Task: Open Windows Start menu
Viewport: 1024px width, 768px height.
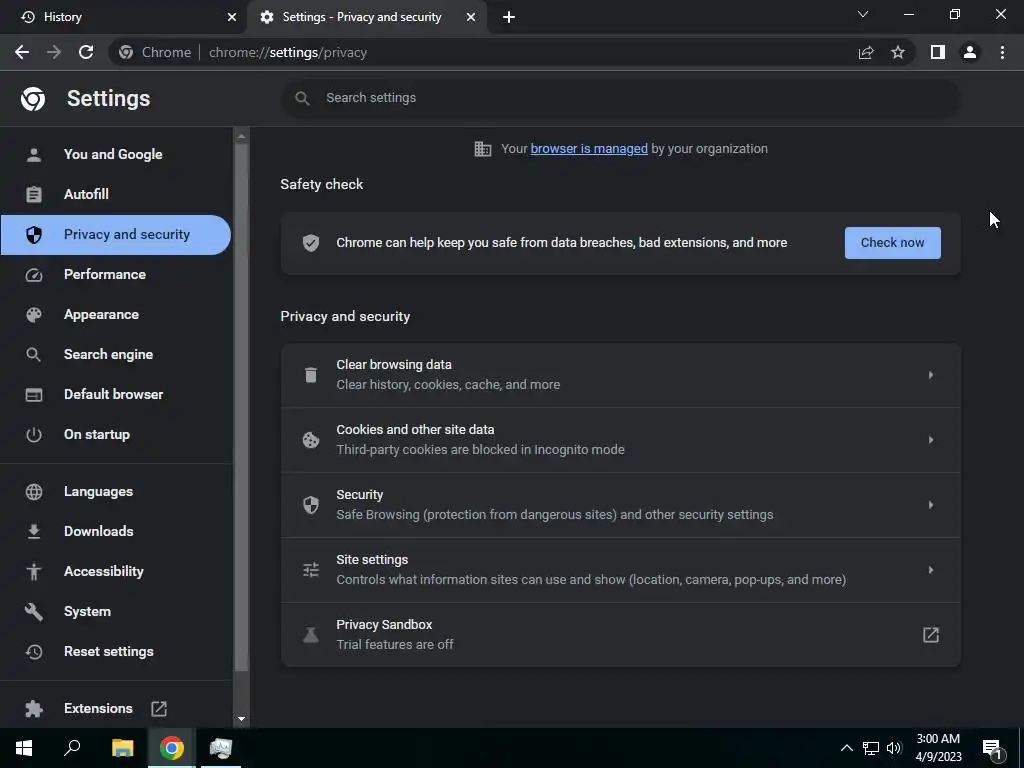Action: pos(24,748)
